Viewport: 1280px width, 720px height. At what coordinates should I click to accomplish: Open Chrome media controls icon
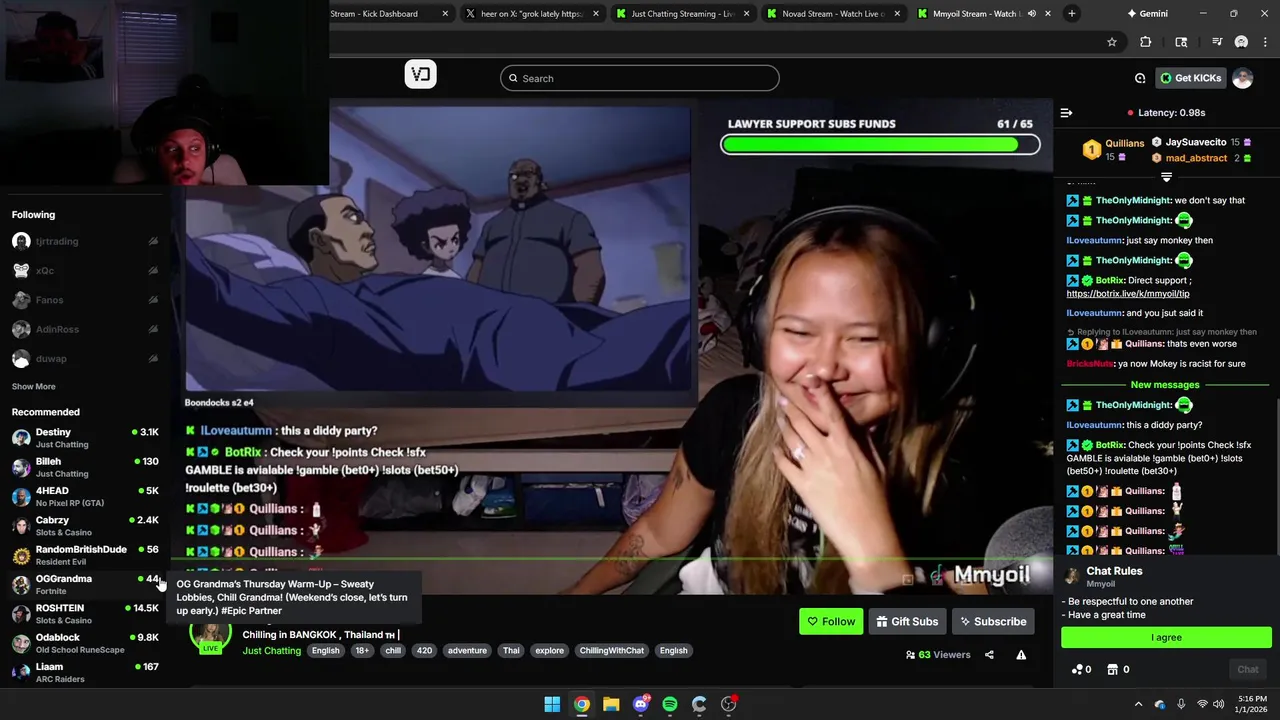pos(1217,42)
